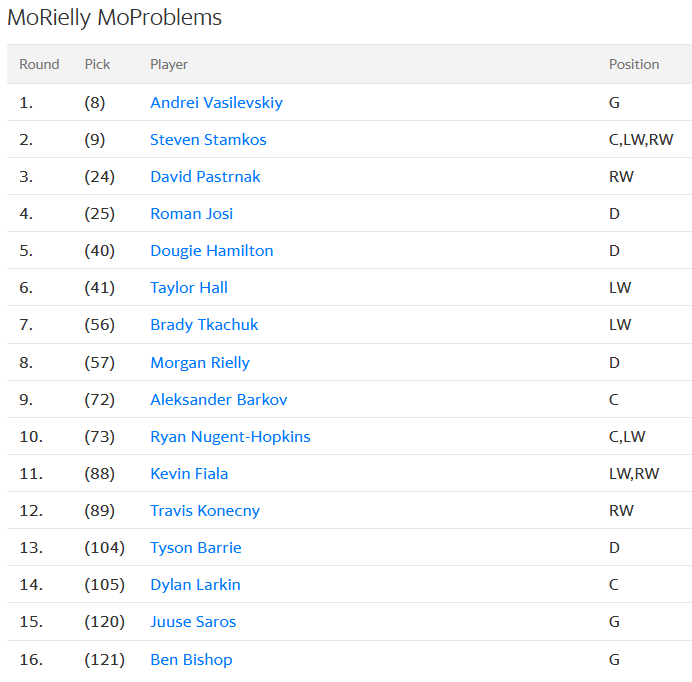Click Kevin Fiala player link
The image size is (692, 682).
[189, 474]
